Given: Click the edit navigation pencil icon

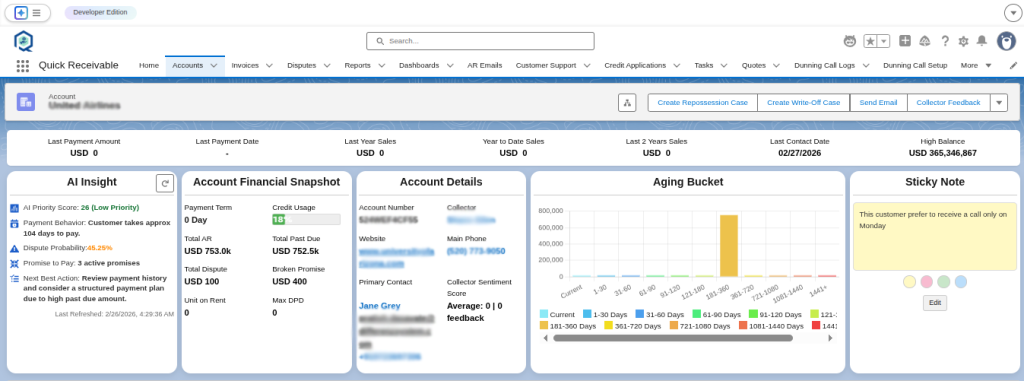Looking at the screenshot, I should coord(1014,65).
